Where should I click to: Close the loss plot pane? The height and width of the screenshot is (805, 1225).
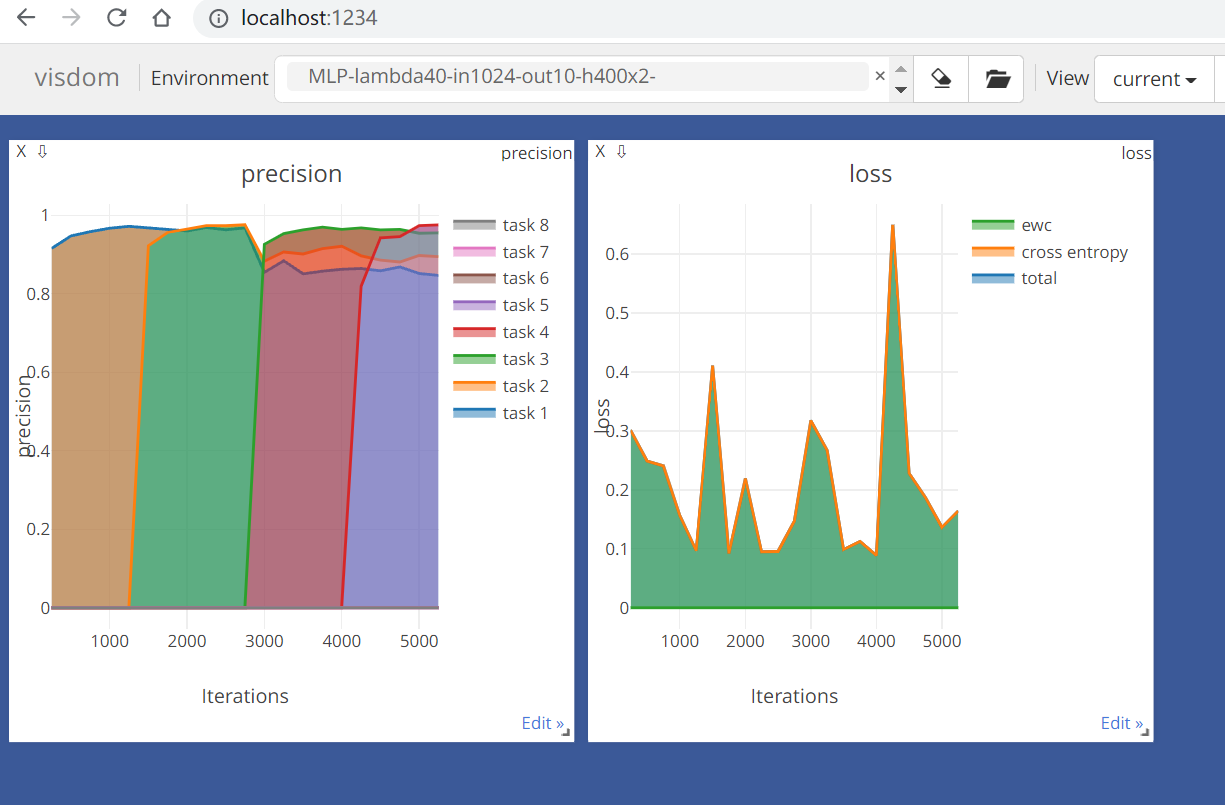(600, 151)
